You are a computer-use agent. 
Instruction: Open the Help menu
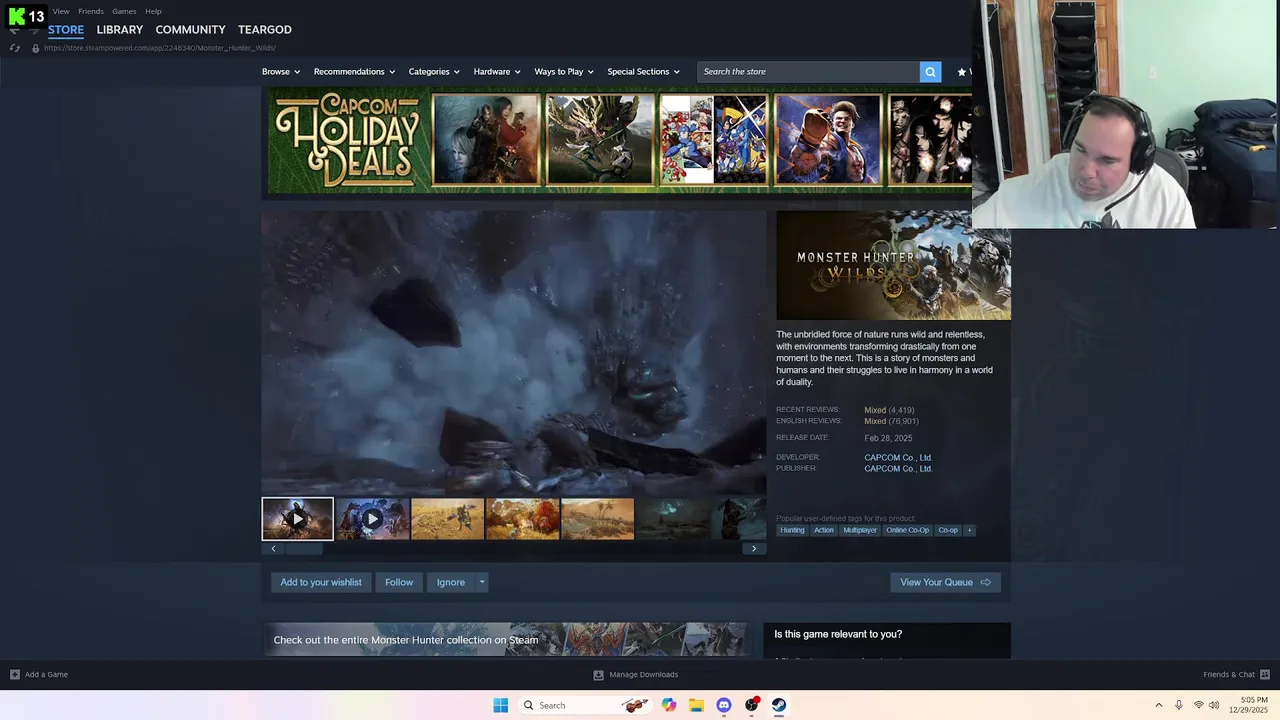point(153,11)
